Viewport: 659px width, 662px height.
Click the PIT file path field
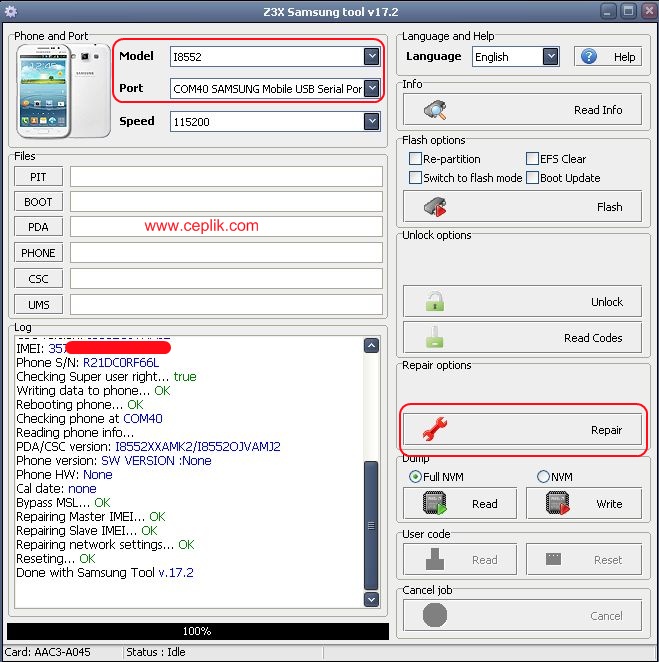click(226, 176)
